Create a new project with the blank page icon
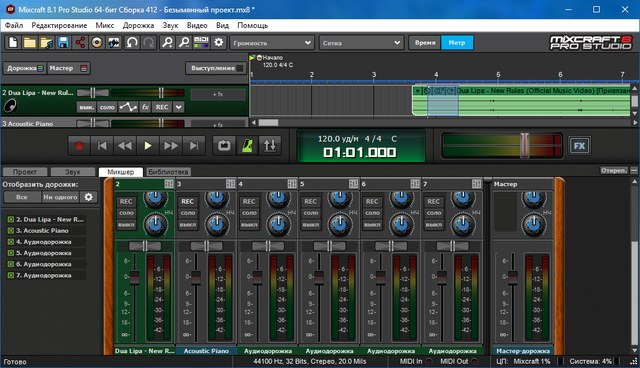 [x=13, y=42]
